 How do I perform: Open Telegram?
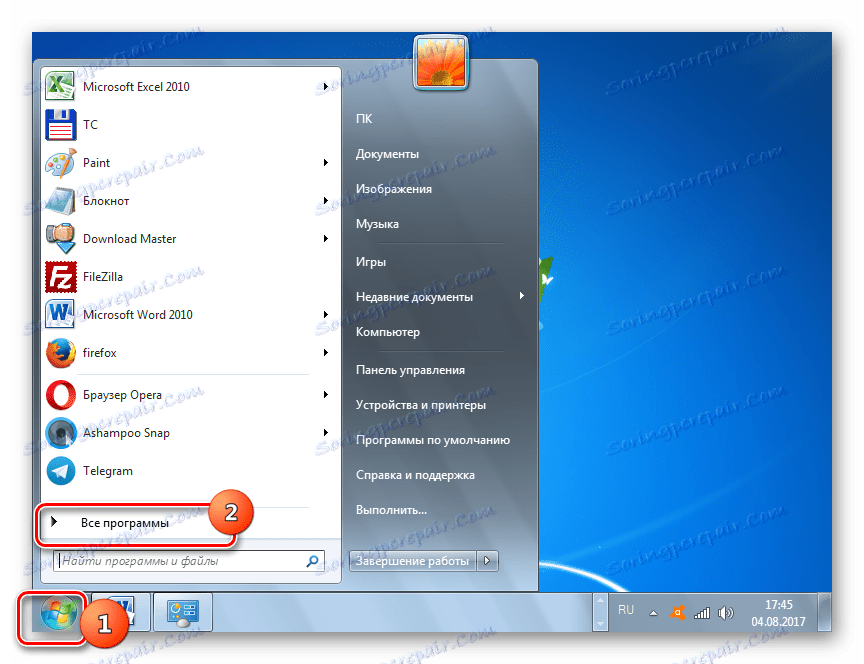tap(108, 471)
